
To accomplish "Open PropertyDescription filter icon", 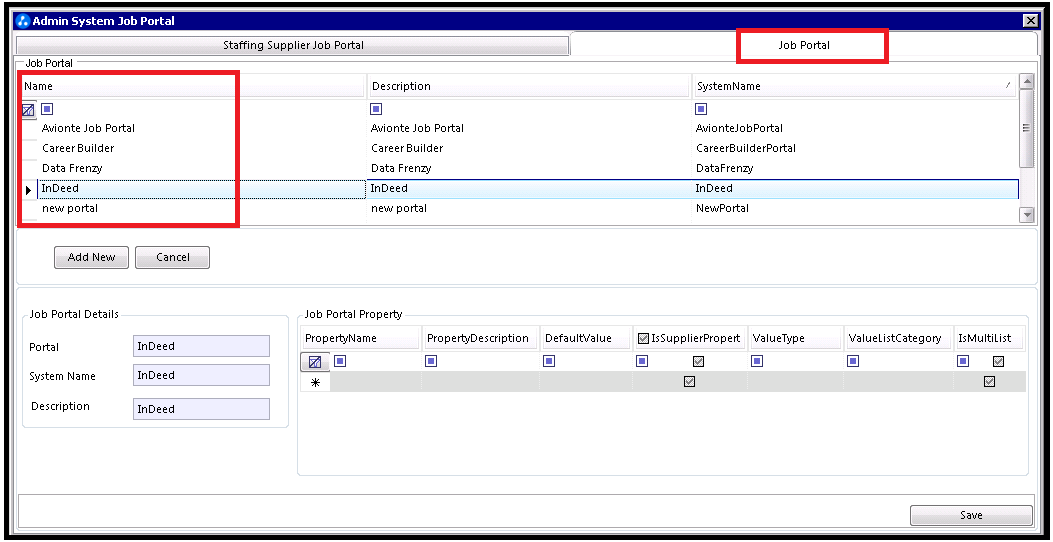I will [431, 361].
